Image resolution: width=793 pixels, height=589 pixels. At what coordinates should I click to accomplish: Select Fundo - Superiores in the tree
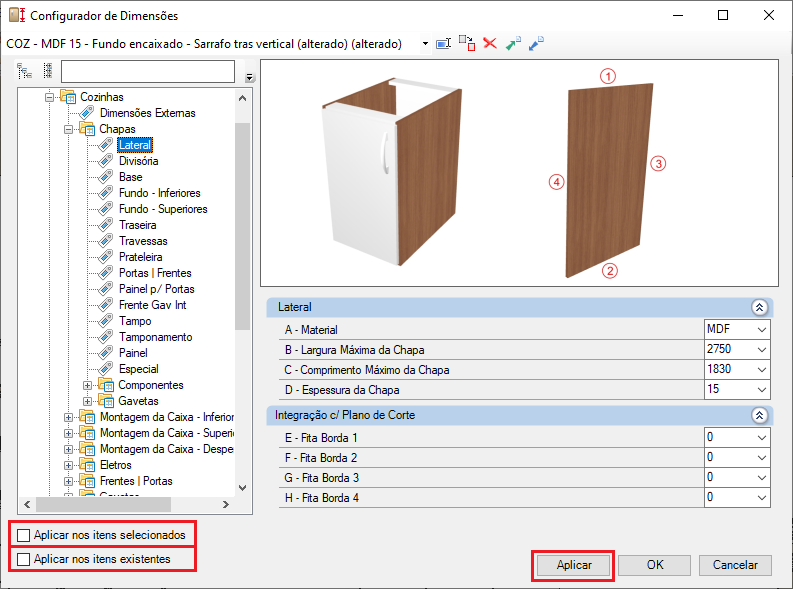click(163, 209)
